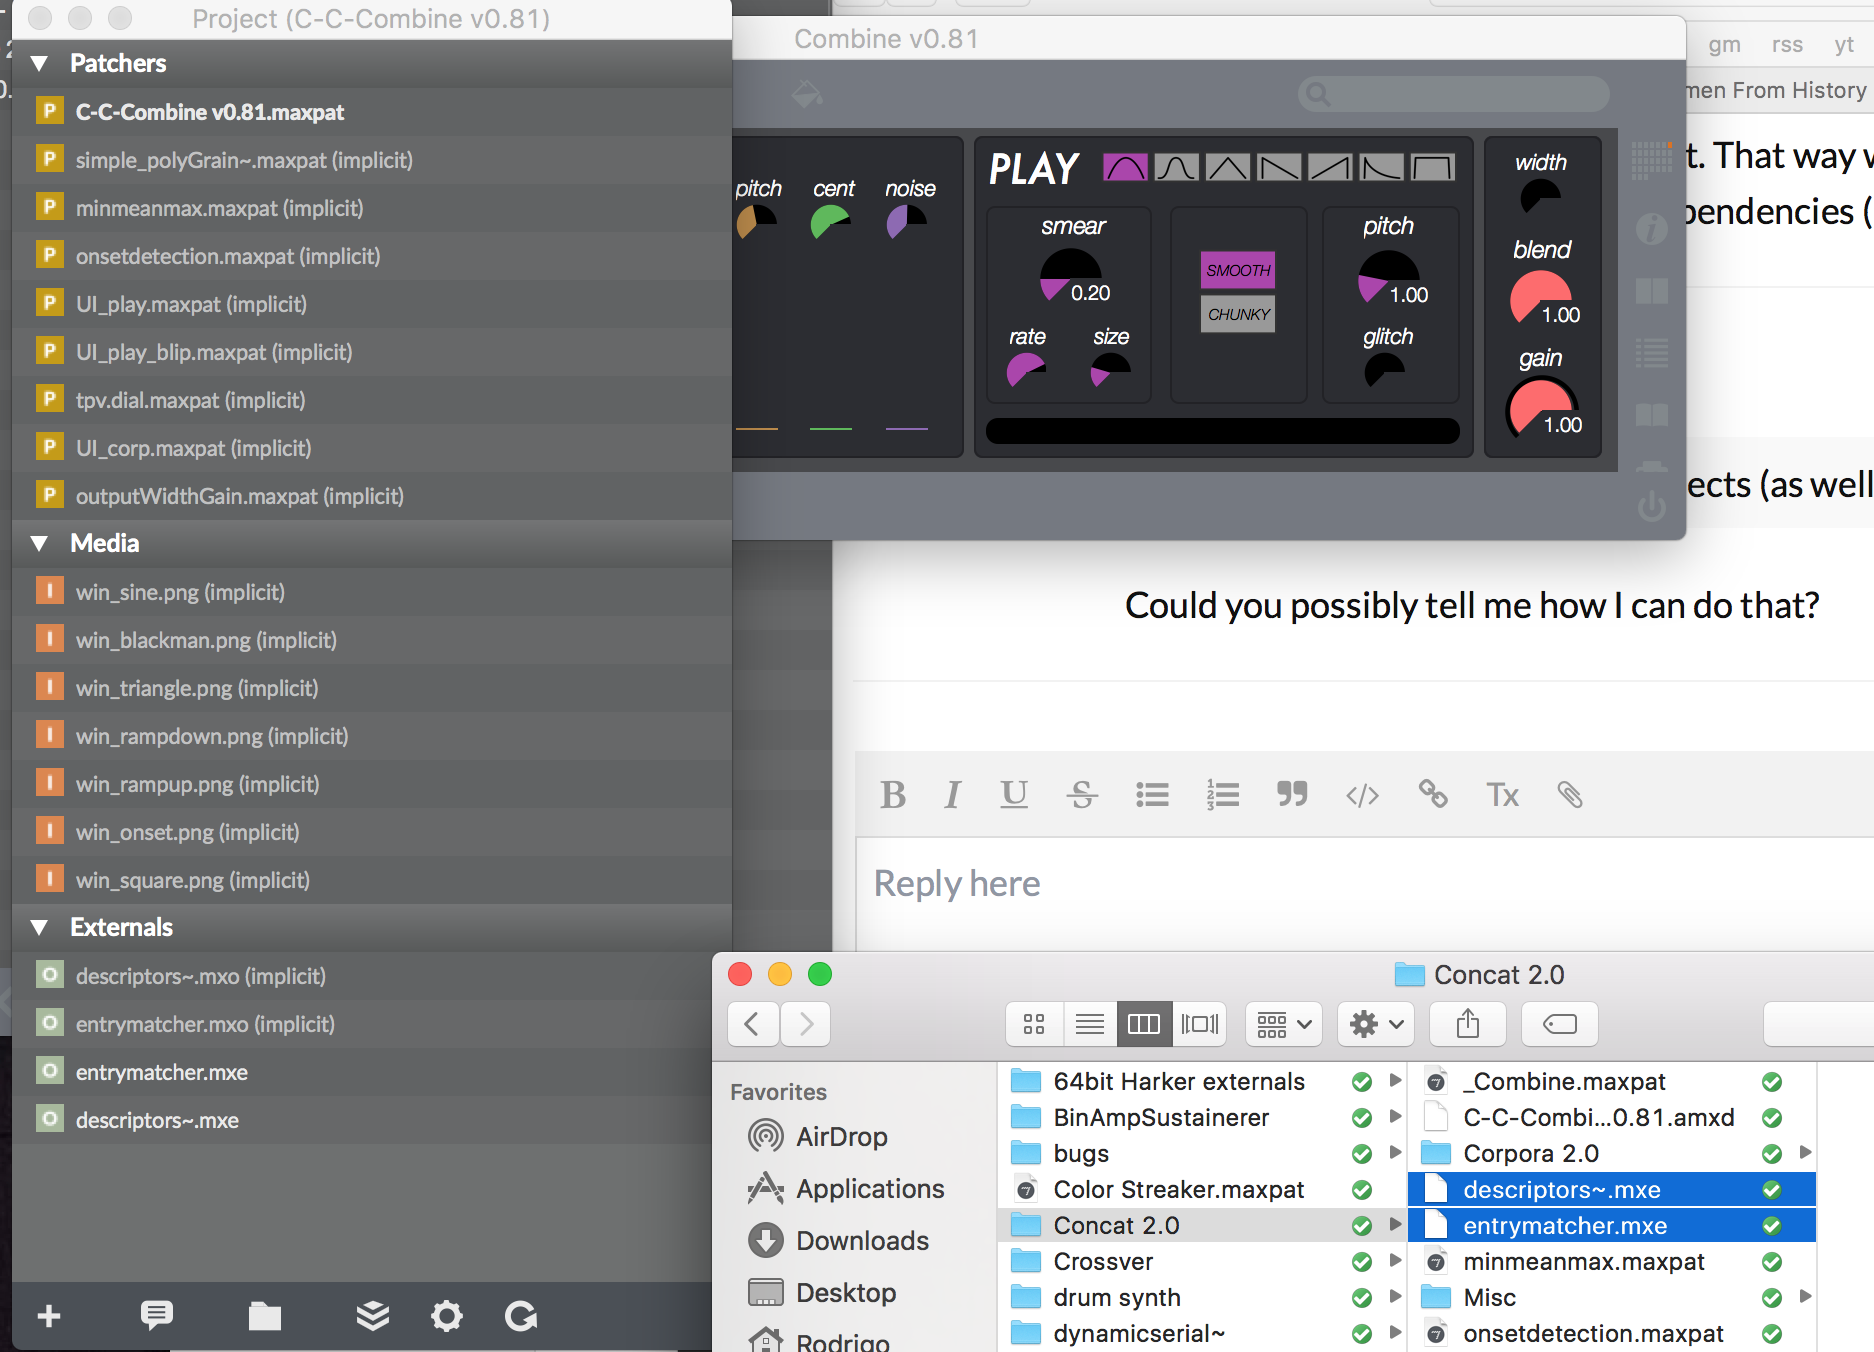Toggle italic formatting in reply editor
This screenshot has width=1874, height=1352.
coord(952,795)
